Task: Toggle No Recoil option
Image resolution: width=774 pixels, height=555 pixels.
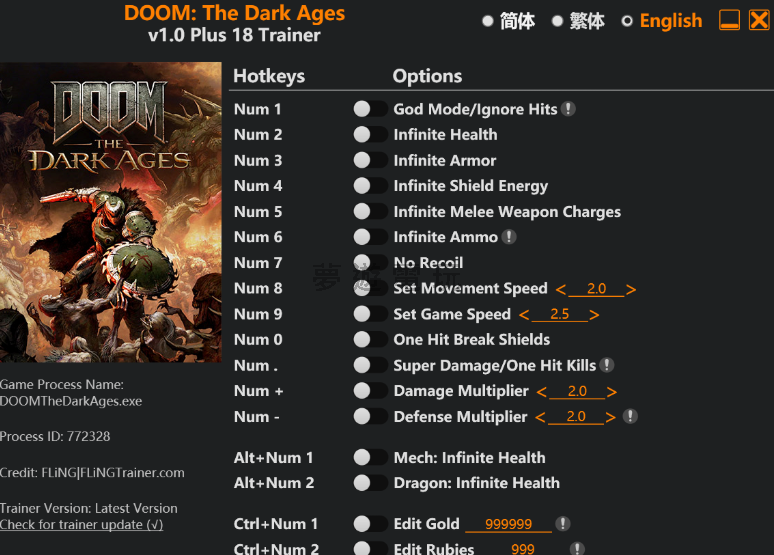Action: coord(370,263)
